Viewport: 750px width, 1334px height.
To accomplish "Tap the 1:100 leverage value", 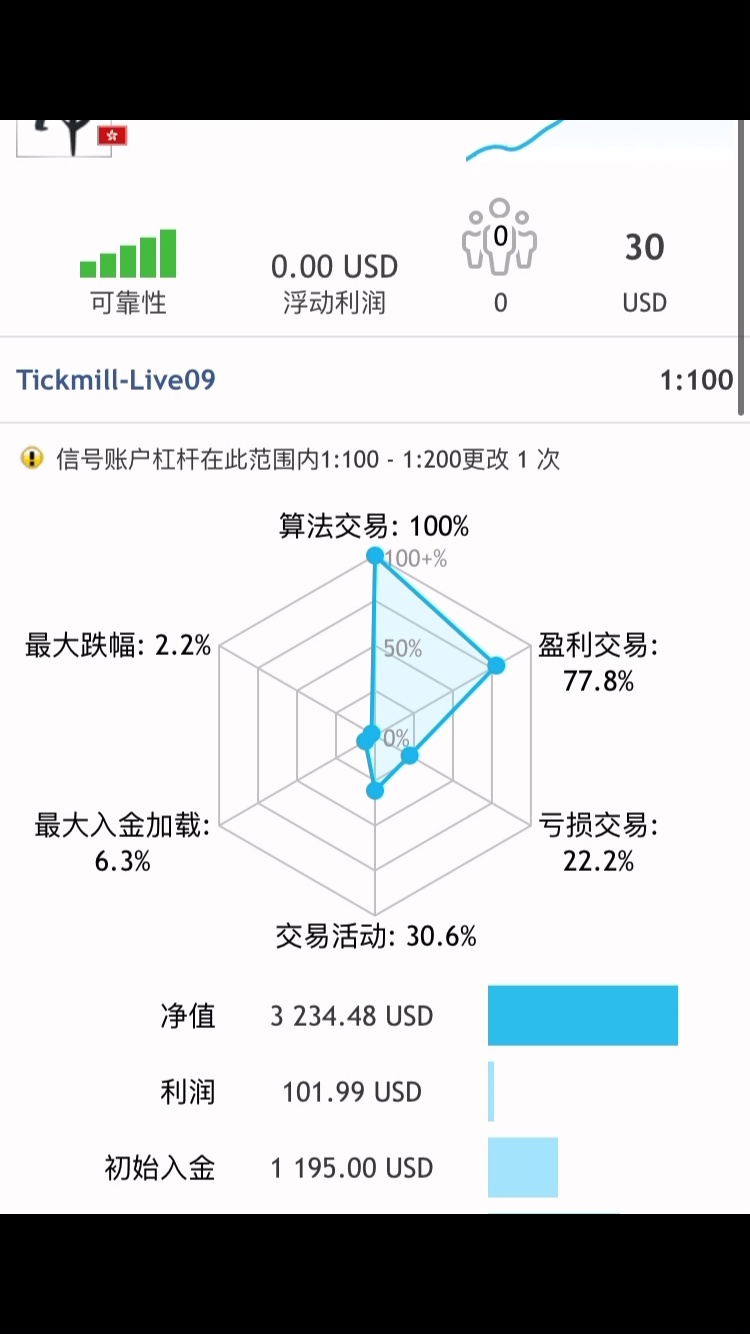I will point(696,380).
